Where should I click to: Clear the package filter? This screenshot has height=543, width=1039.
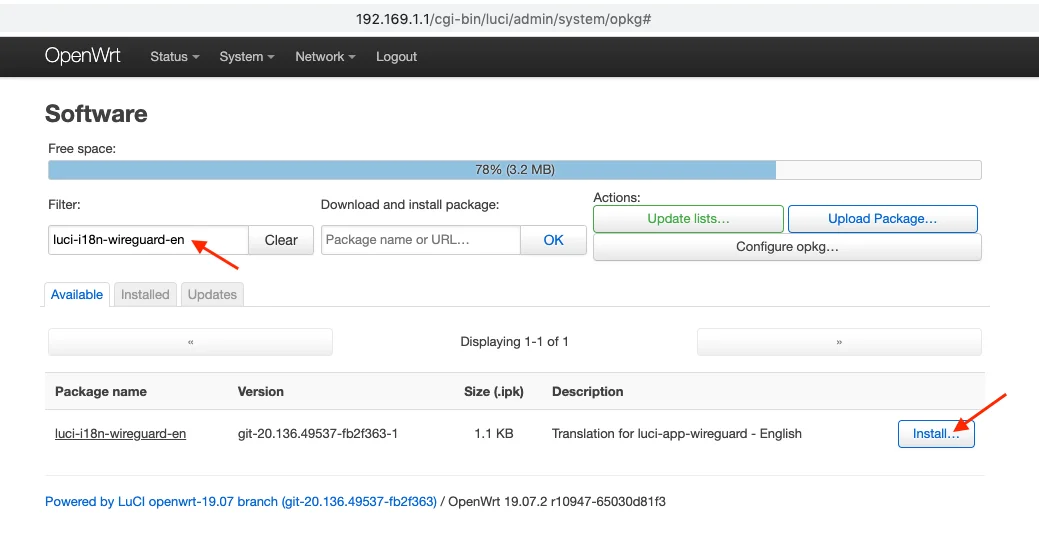281,240
